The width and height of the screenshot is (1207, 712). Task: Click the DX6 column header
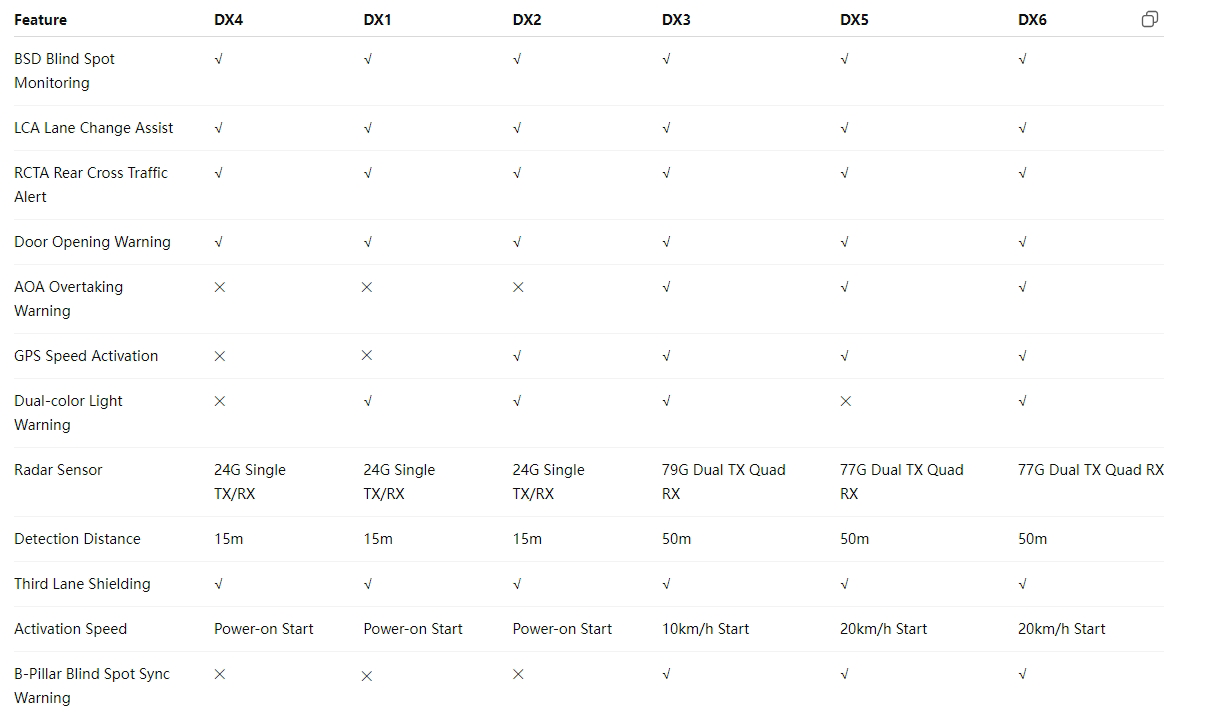[1032, 20]
